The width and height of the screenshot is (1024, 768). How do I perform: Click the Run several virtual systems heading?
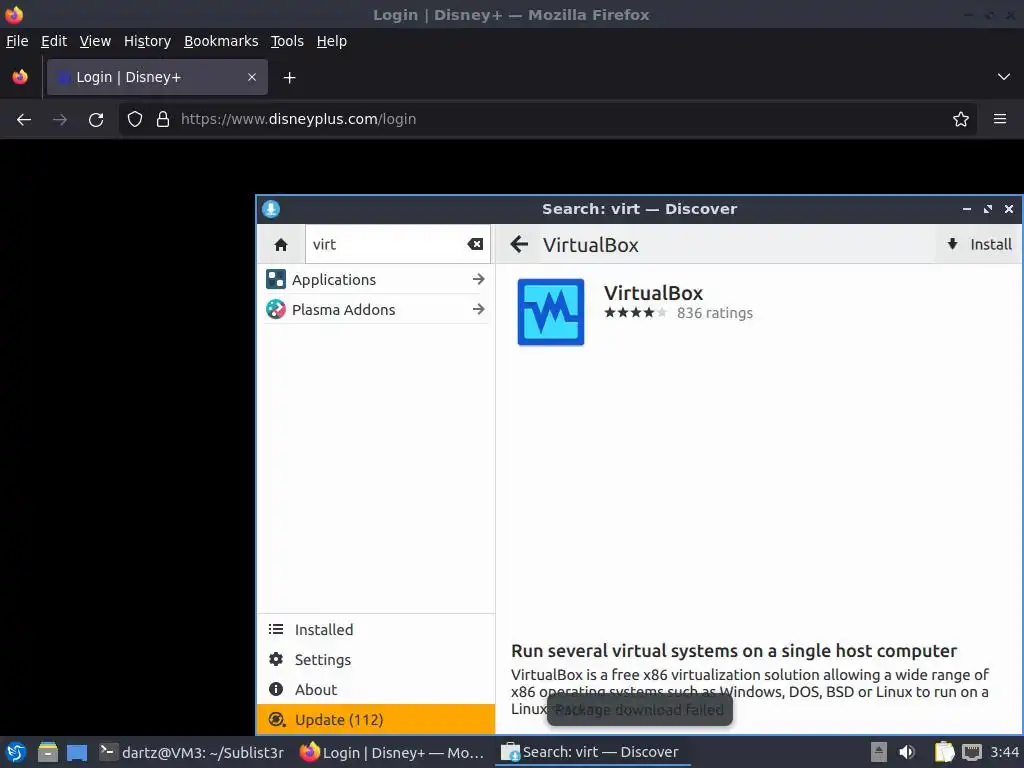click(733, 651)
